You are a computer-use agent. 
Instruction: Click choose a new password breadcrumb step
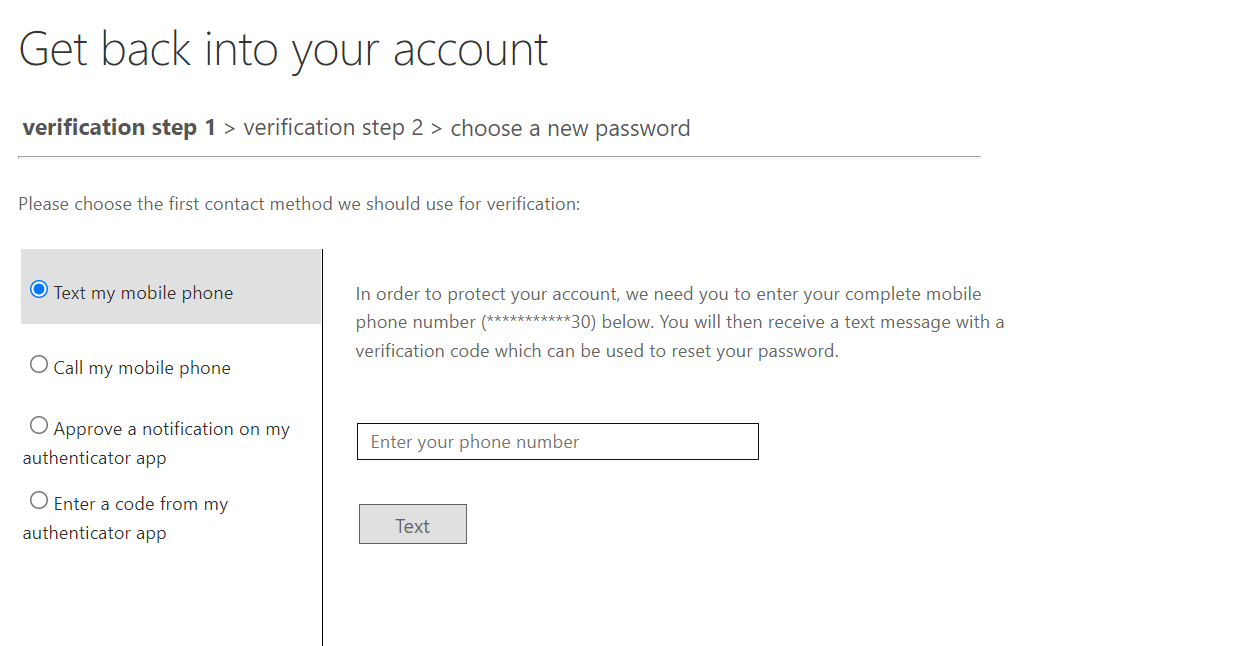570,129
